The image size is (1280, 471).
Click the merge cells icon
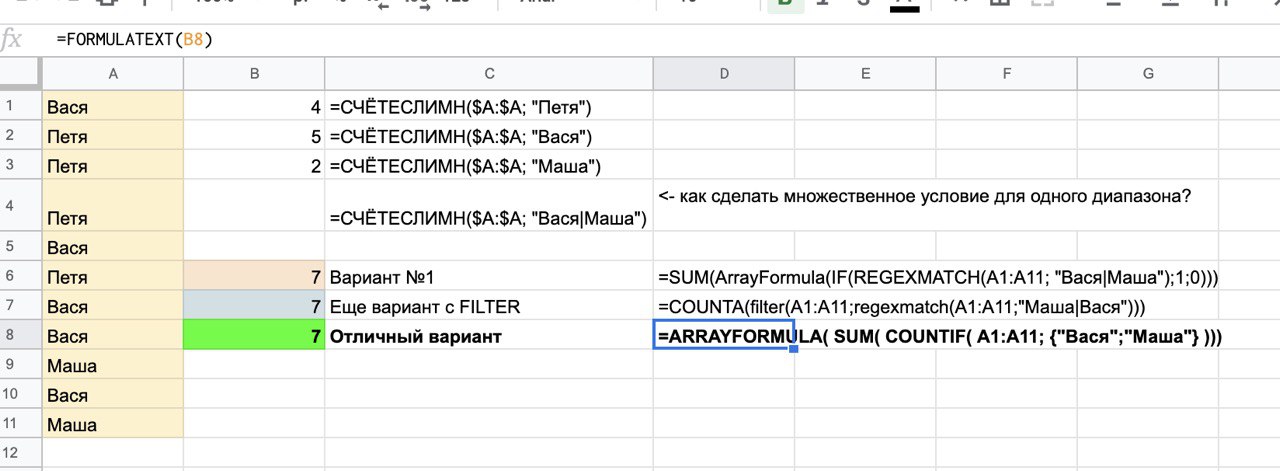click(x=1043, y=4)
